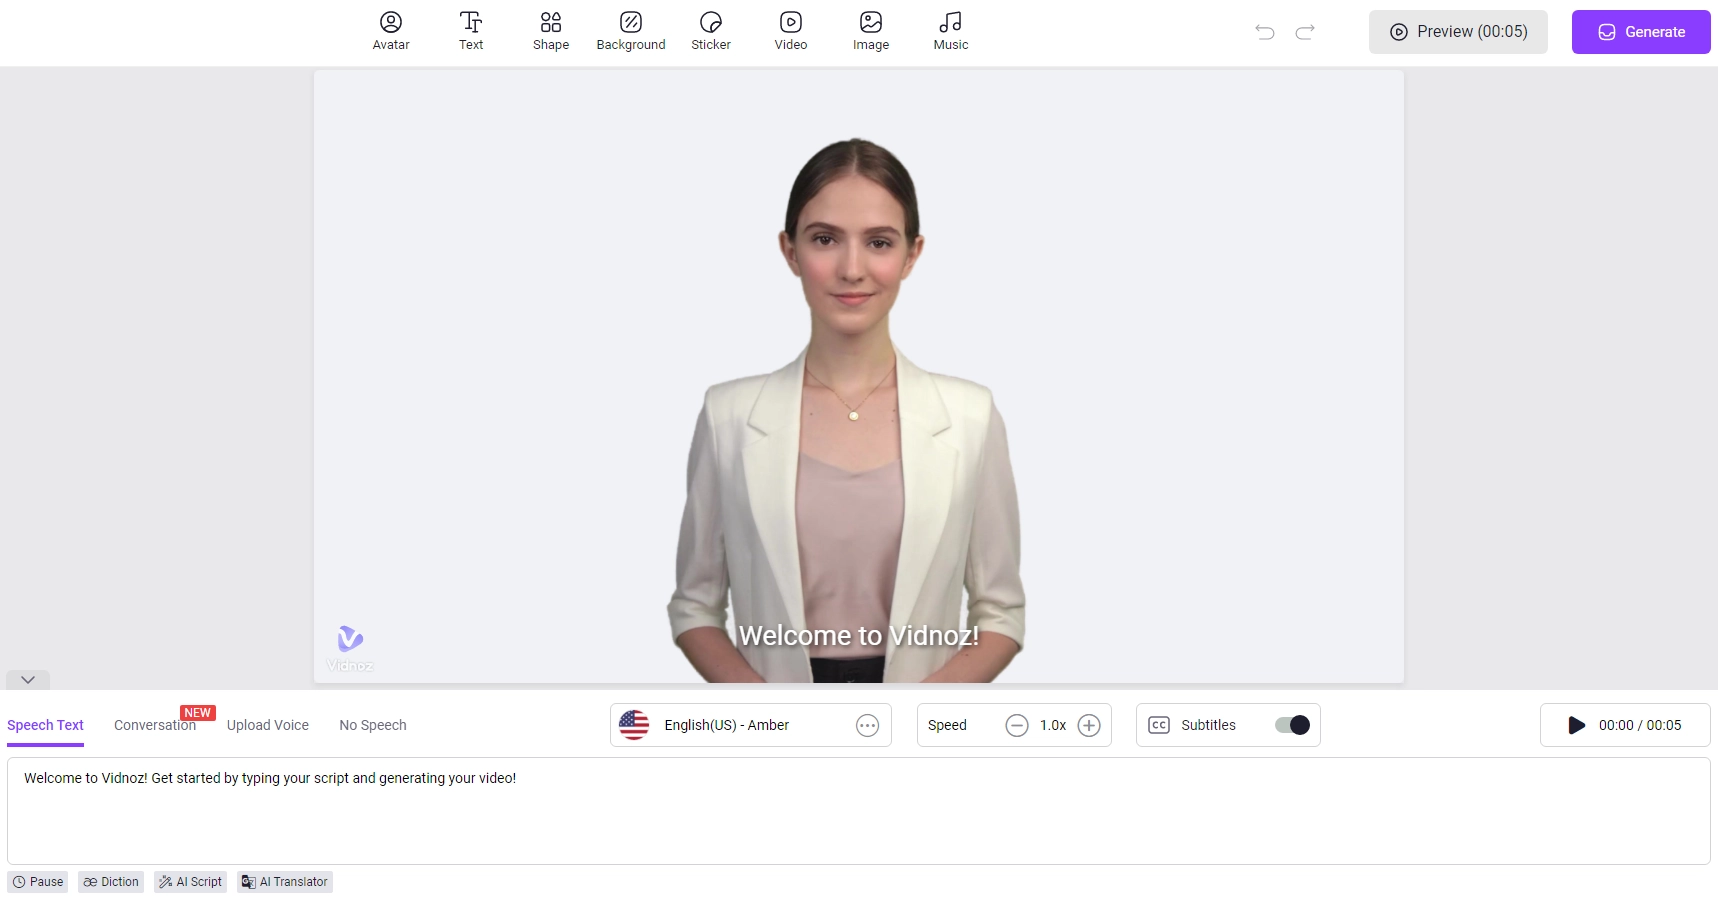Switch to the Conversation tab

(x=154, y=725)
